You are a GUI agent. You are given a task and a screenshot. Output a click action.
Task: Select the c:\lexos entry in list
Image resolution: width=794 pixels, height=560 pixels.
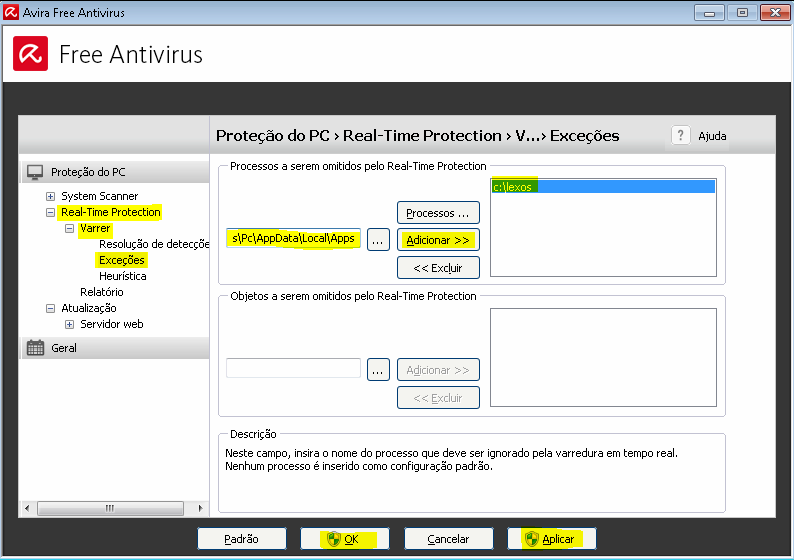click(x=603, y=186)
